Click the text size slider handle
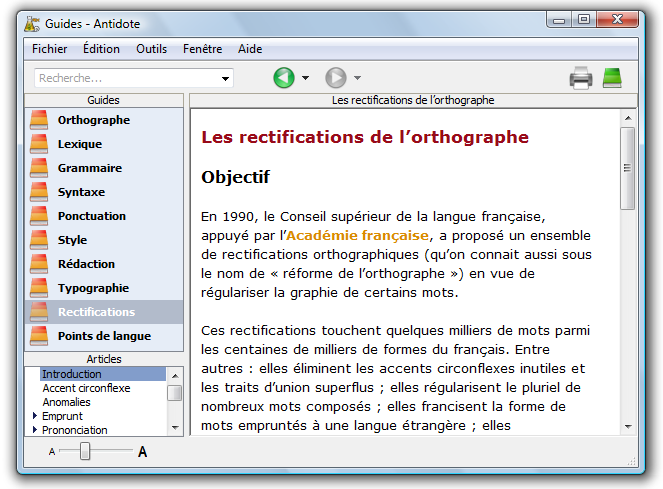The image size is (663, 489). pyautogui.click(x=85, y=451)
